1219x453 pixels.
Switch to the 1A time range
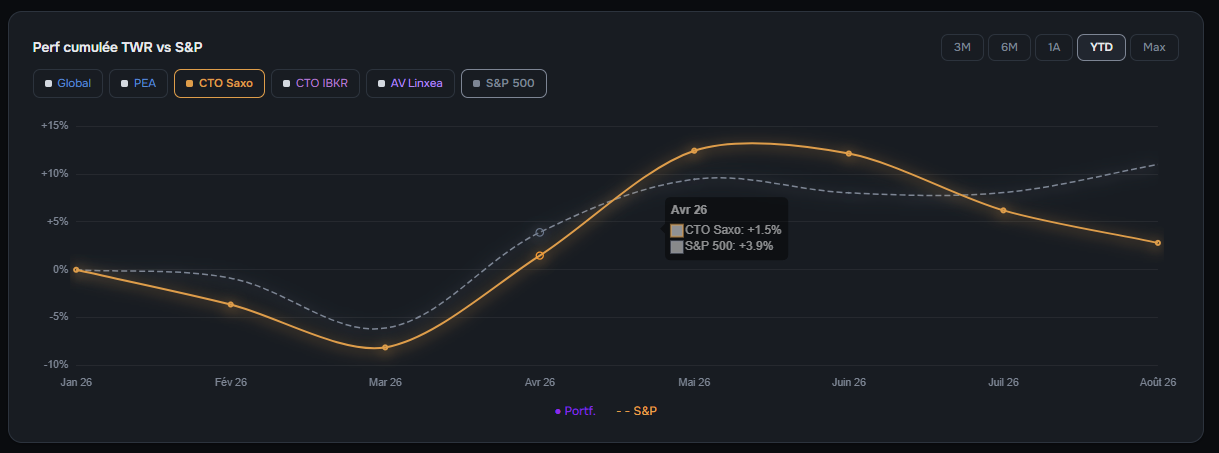click(x=1054, y=47)
